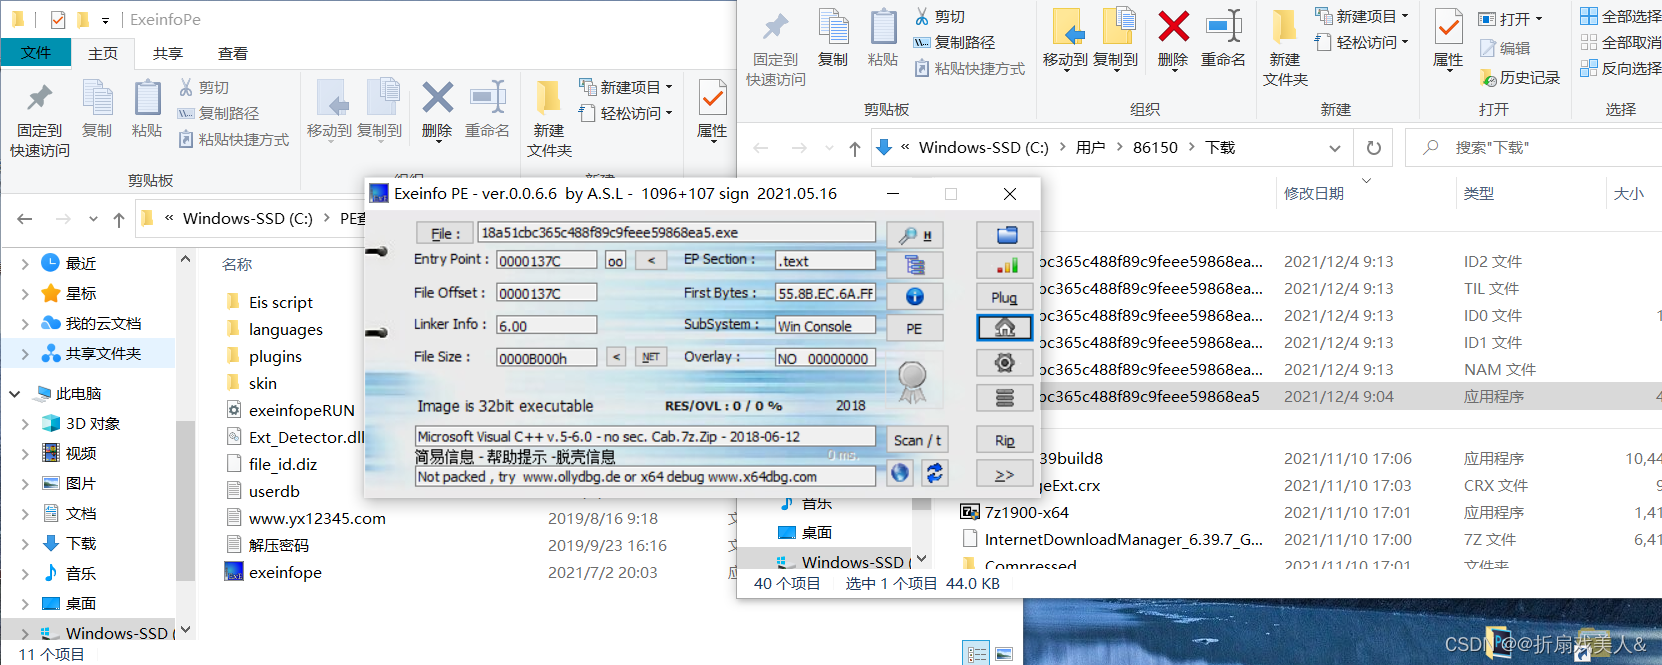Click the Plug button in Exeinfo PE
The height and width of the screenshot is (665, 1662).
[x=1005, y=297]
